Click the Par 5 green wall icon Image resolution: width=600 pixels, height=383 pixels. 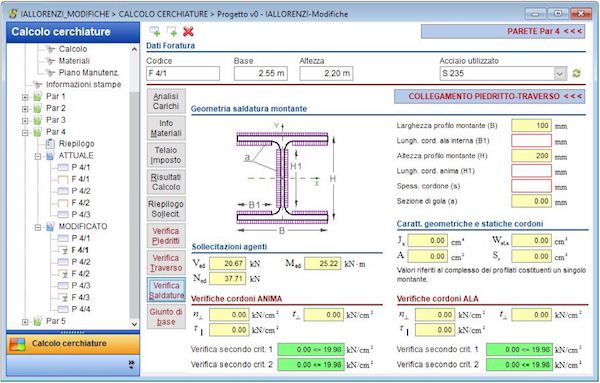pyautogui.click(x=38, y=321)
